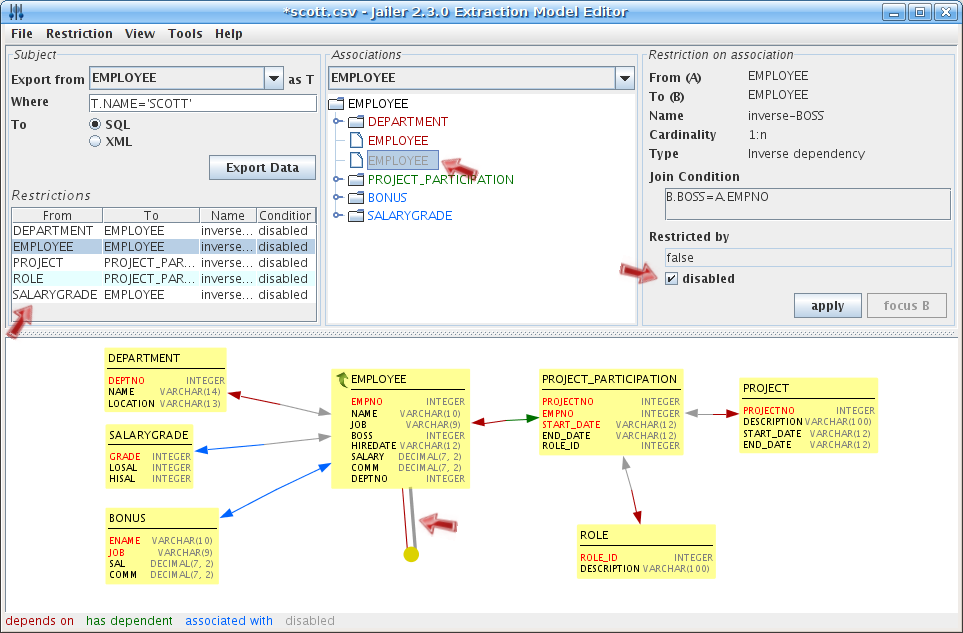Click the Join Condition text box

(808, 204)
